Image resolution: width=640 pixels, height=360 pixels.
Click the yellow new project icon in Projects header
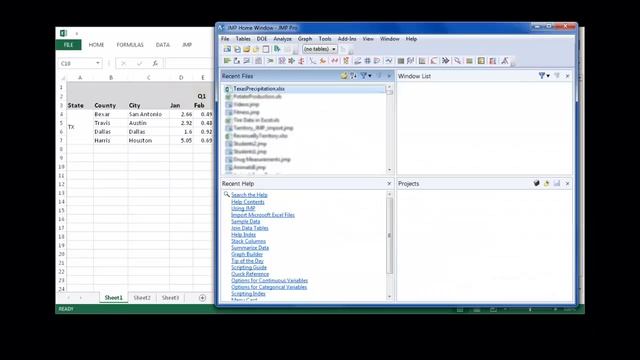(547, 184)
